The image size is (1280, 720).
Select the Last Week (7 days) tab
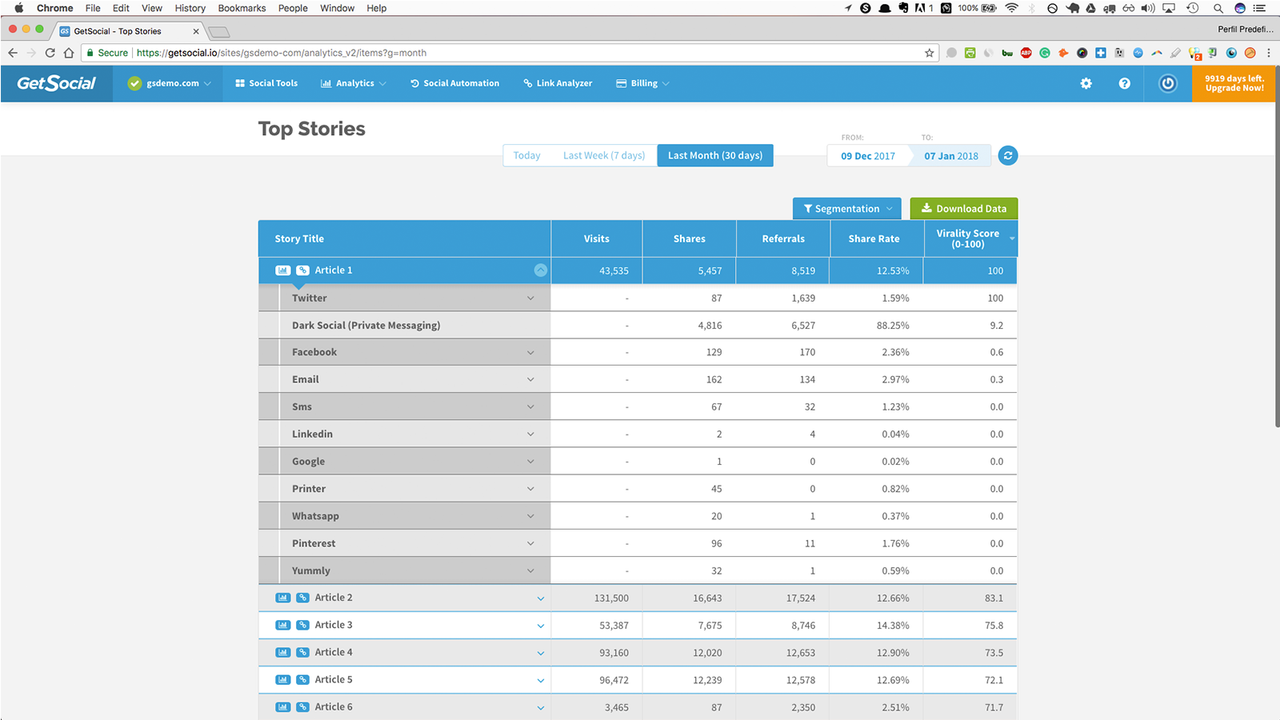pyautogui.click(x=603, y=155)
